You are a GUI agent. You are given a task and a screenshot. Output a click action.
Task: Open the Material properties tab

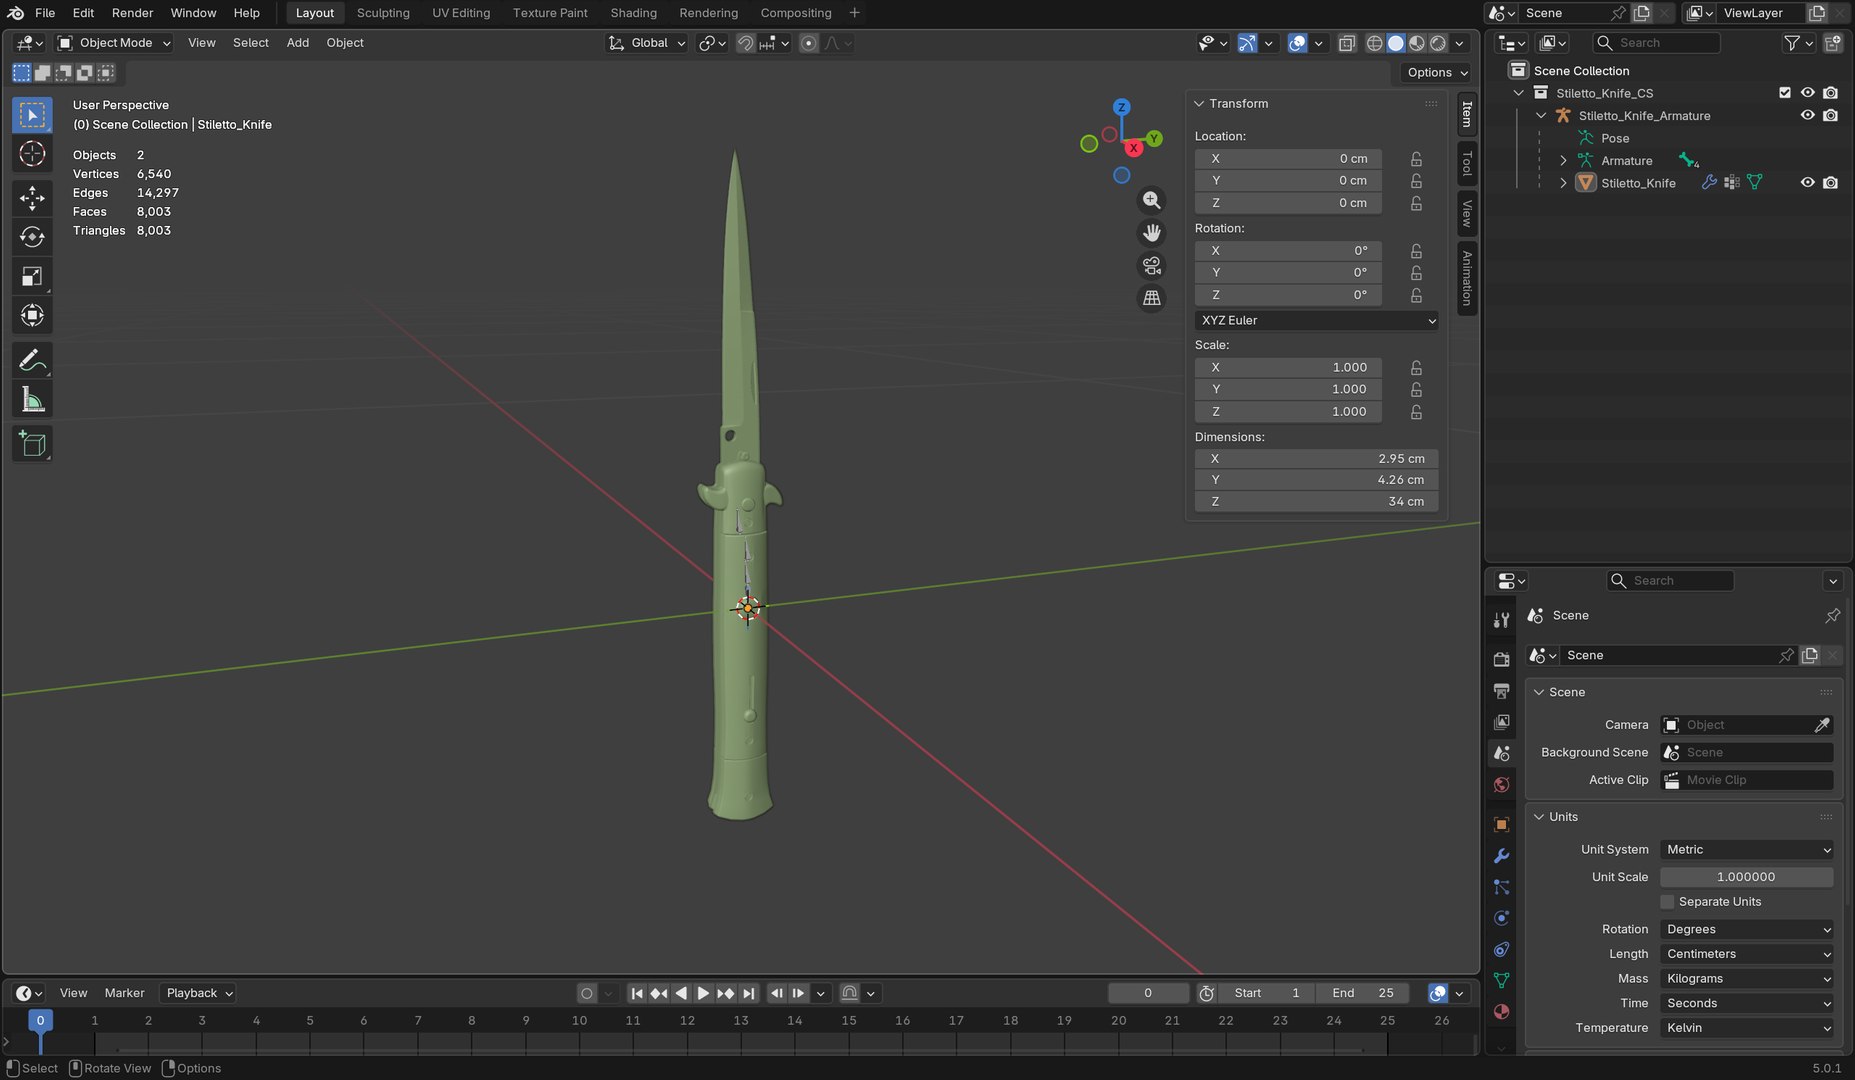[1501, 1012]
